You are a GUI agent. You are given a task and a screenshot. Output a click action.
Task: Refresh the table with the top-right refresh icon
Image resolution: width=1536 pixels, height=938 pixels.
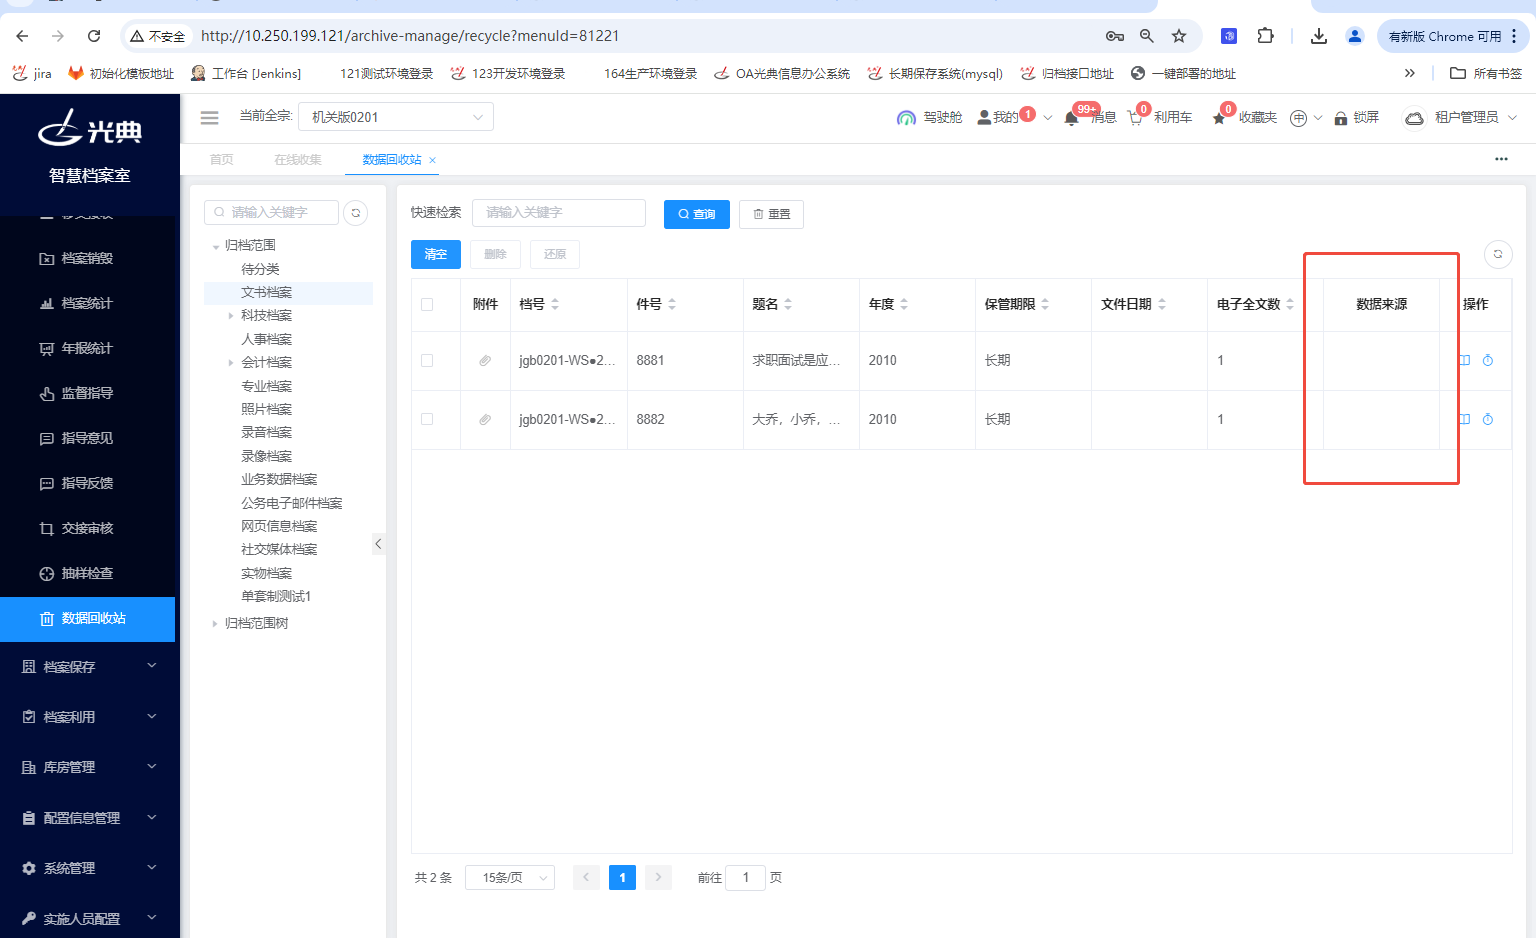coord(1497,254)
